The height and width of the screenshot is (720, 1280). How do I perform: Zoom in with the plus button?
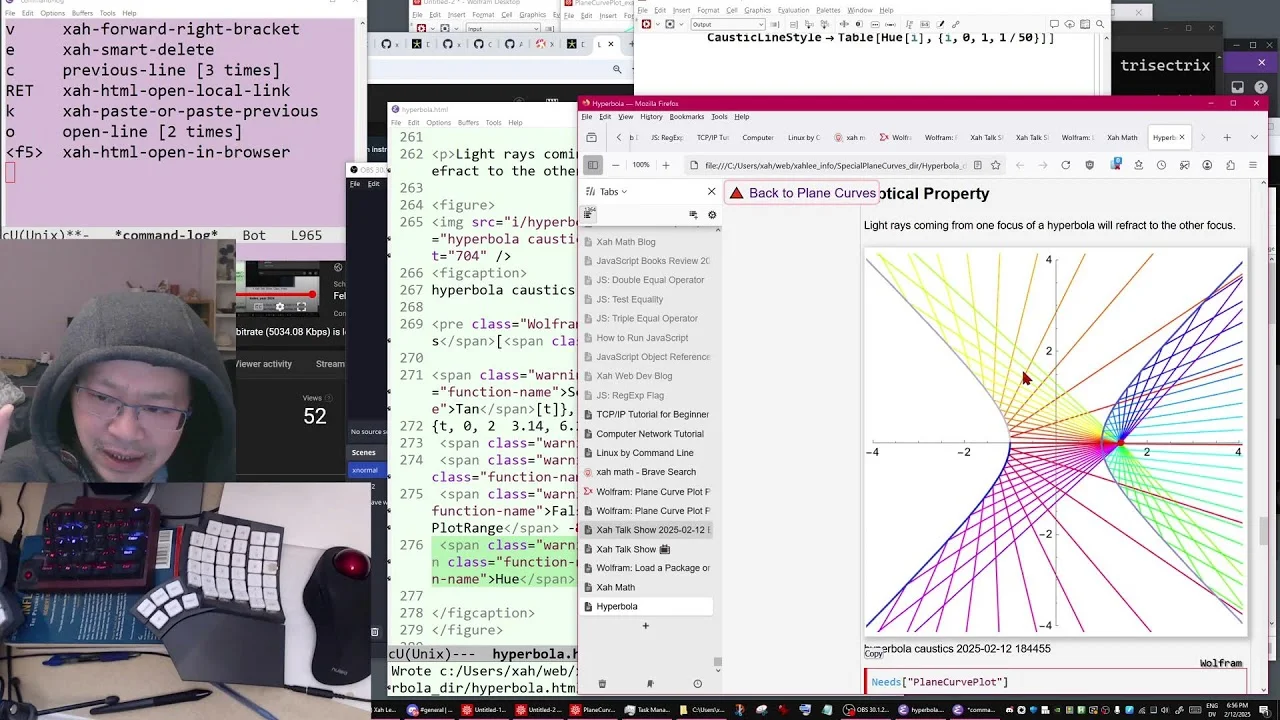[666, 165]
